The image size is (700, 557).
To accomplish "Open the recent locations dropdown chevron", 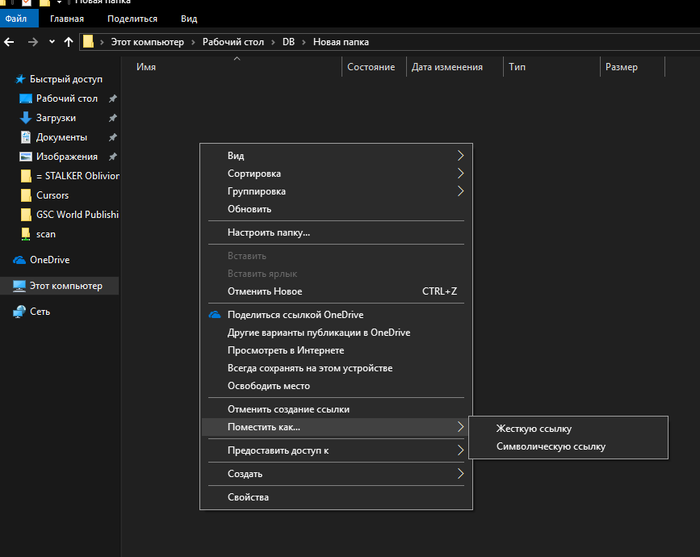I will click(x=52, y=42).
